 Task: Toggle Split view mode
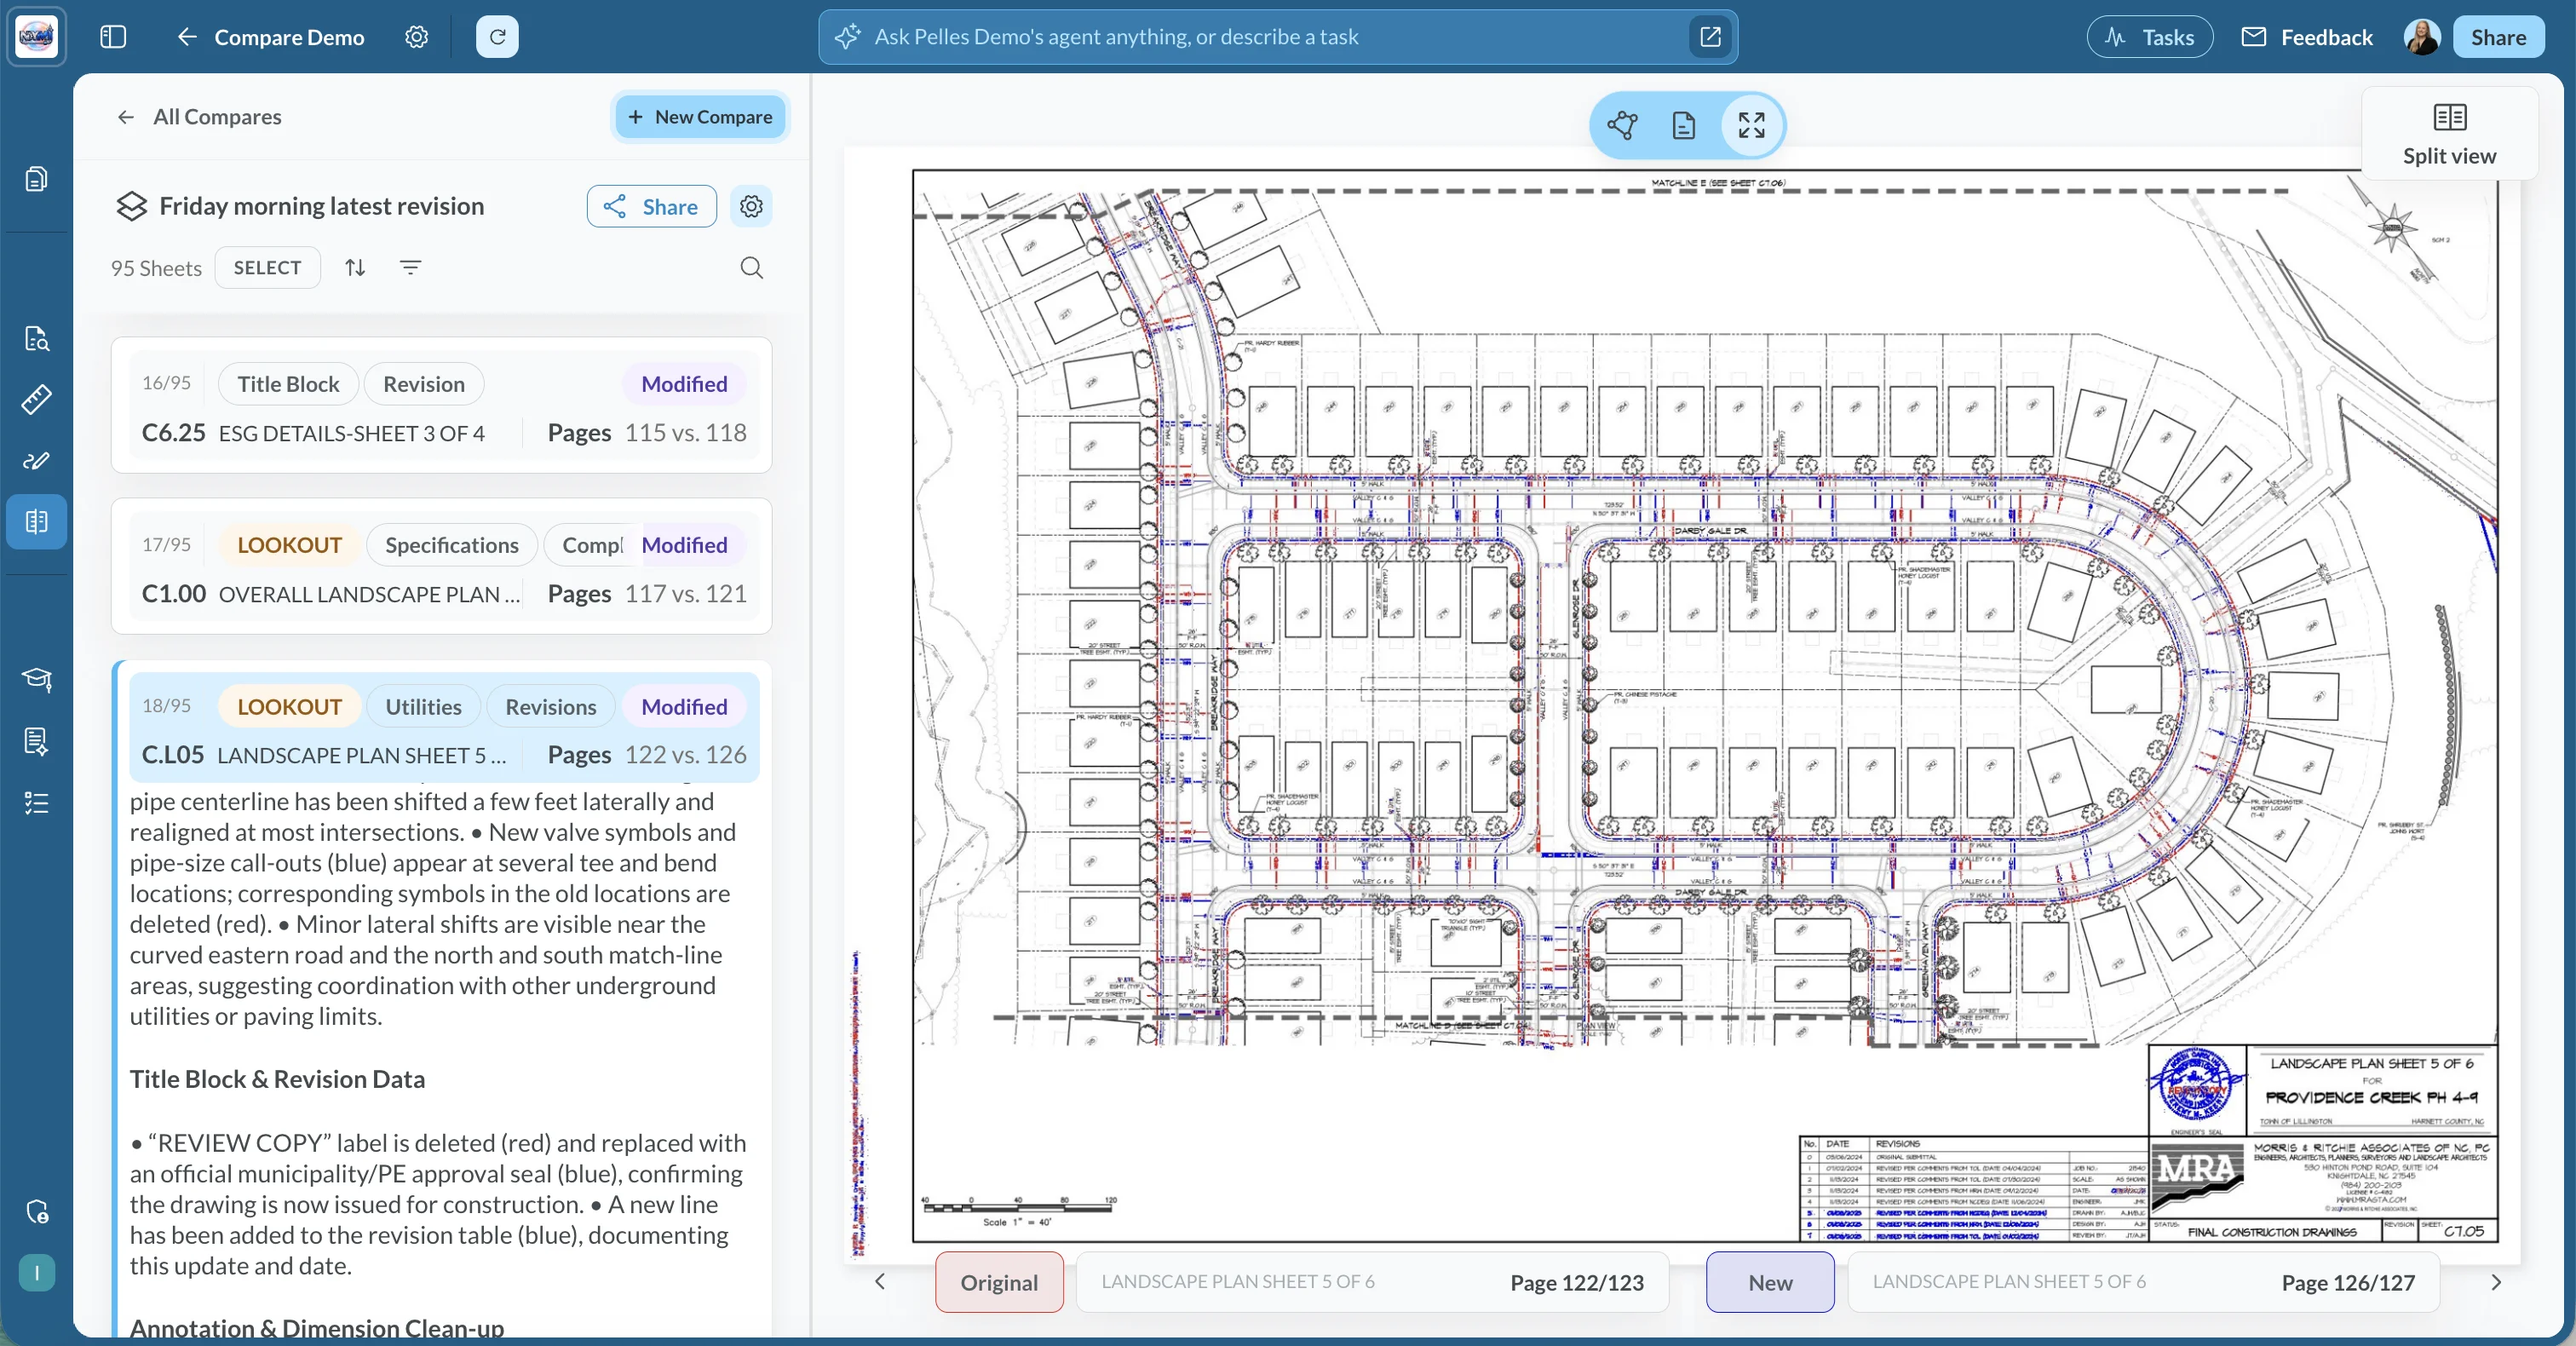pyautogui.click(x=2449, y=134)
